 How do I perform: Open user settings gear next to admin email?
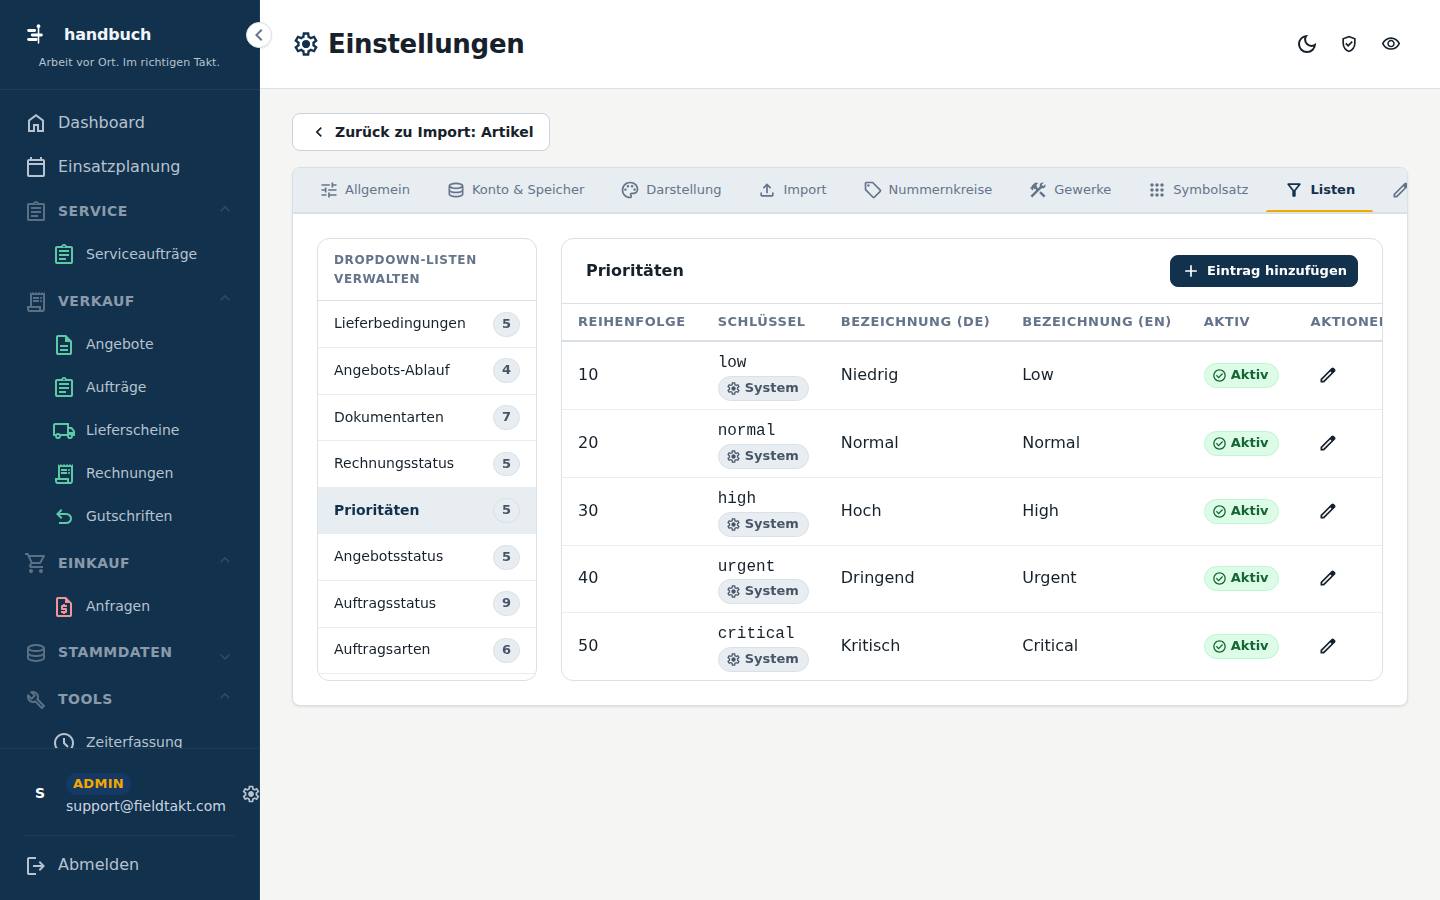251,794
